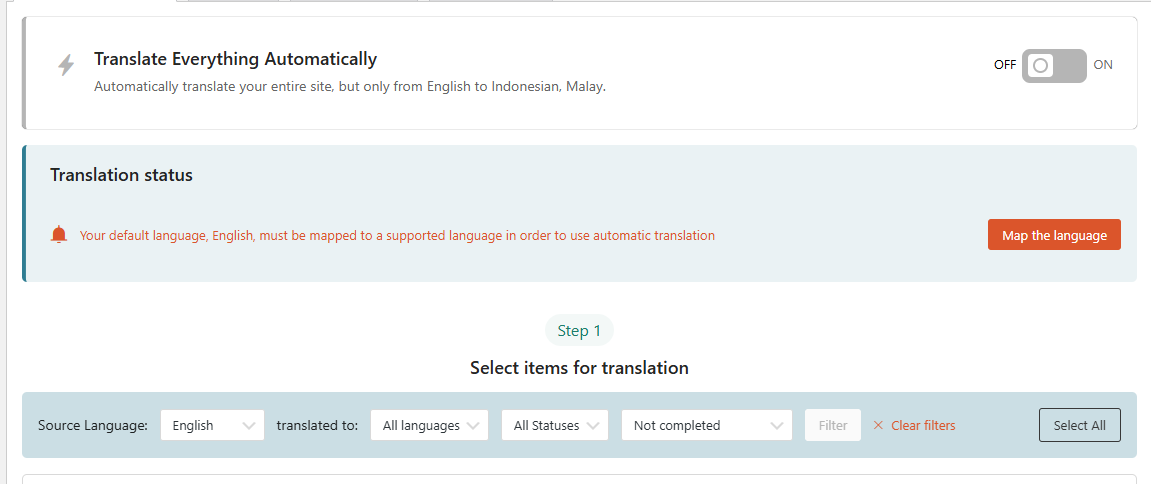Click the Map the language button
This screenshot has height=484, width=1151.
pyautogui.click(x=1054, y=235)
